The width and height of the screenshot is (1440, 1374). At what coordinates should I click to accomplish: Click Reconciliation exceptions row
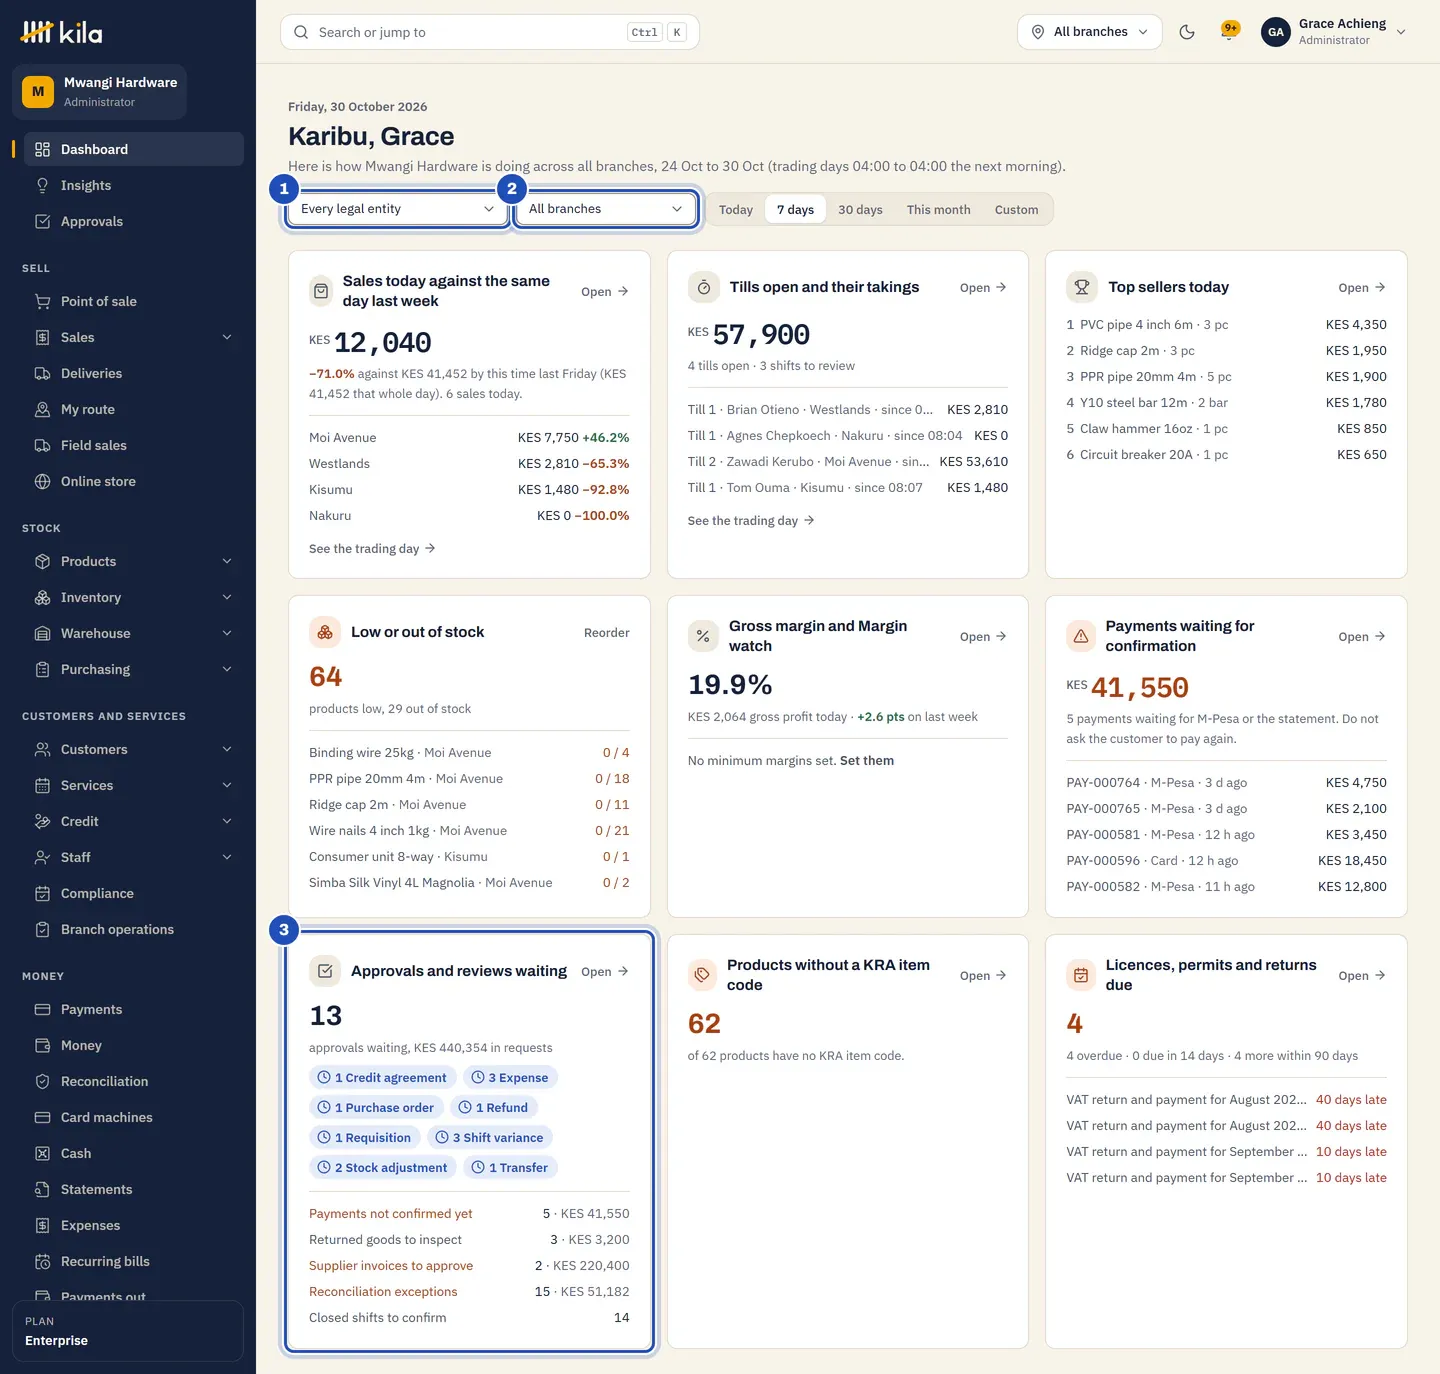tap(469, 1292)
